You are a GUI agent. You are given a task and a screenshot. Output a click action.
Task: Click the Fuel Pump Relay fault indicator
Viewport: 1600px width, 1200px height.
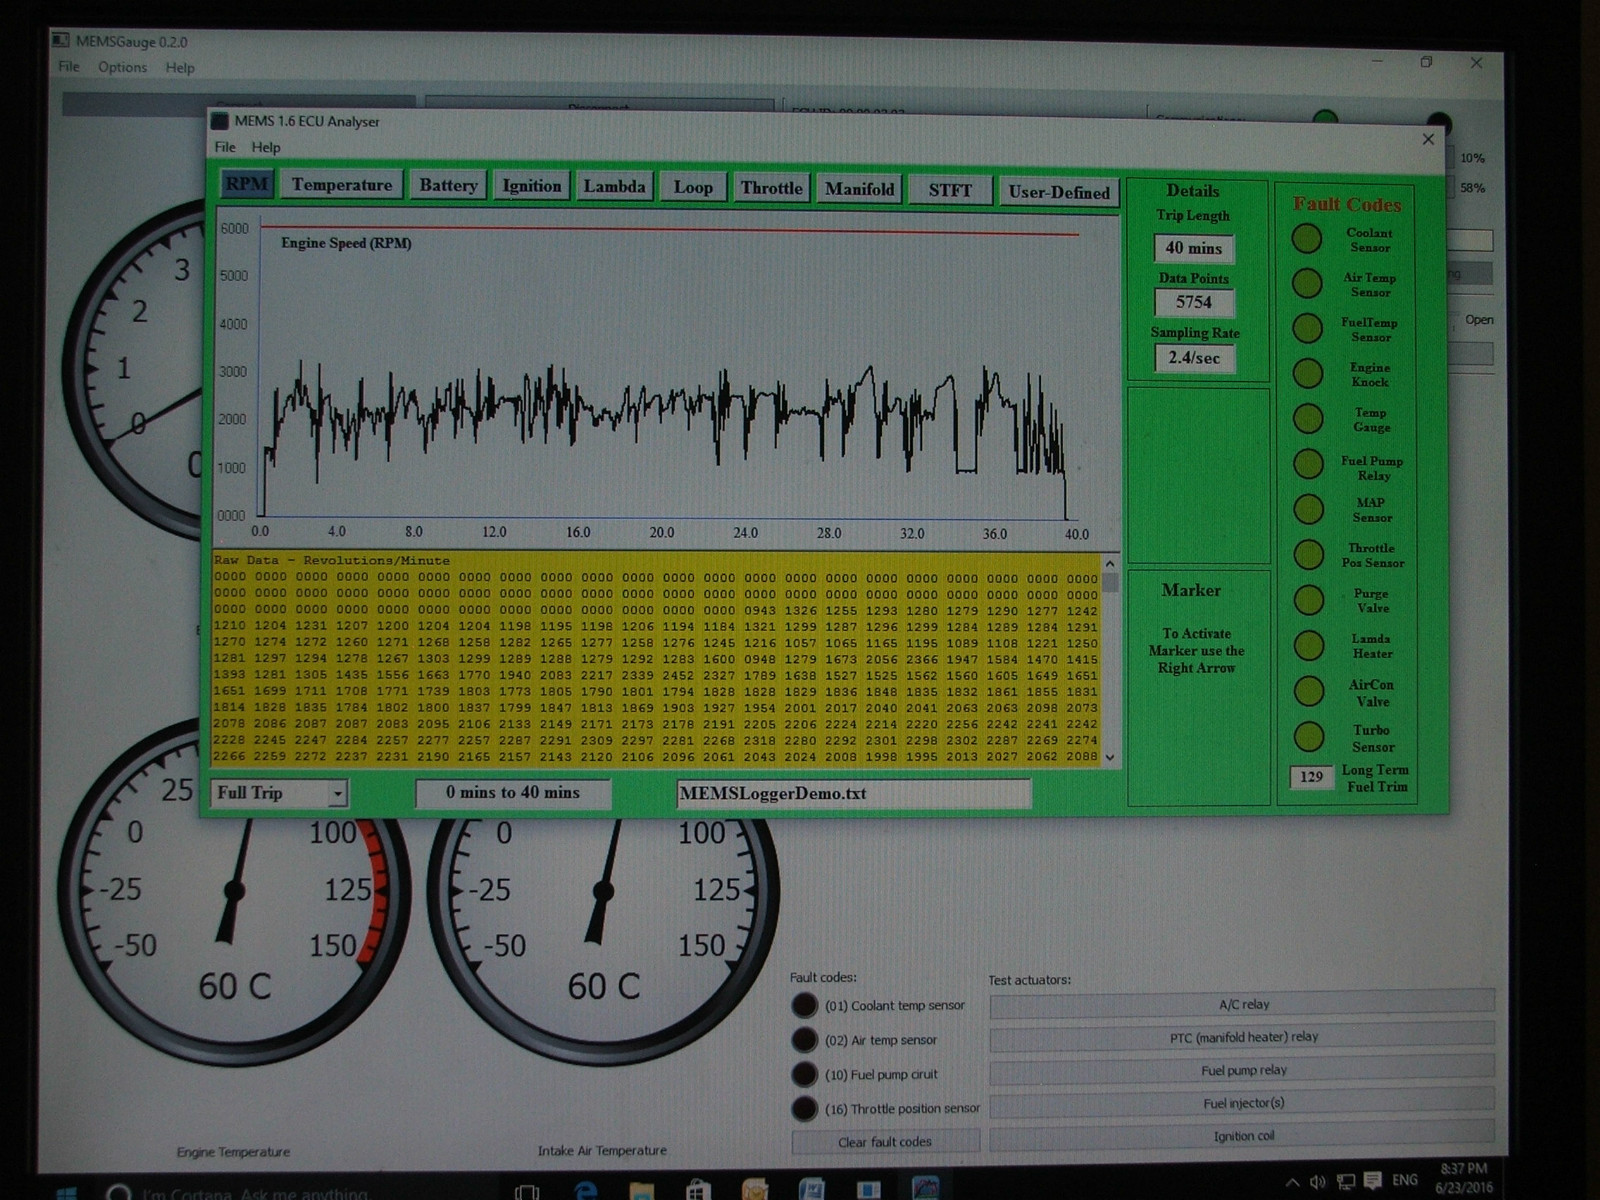click(x=1308, y=465)
